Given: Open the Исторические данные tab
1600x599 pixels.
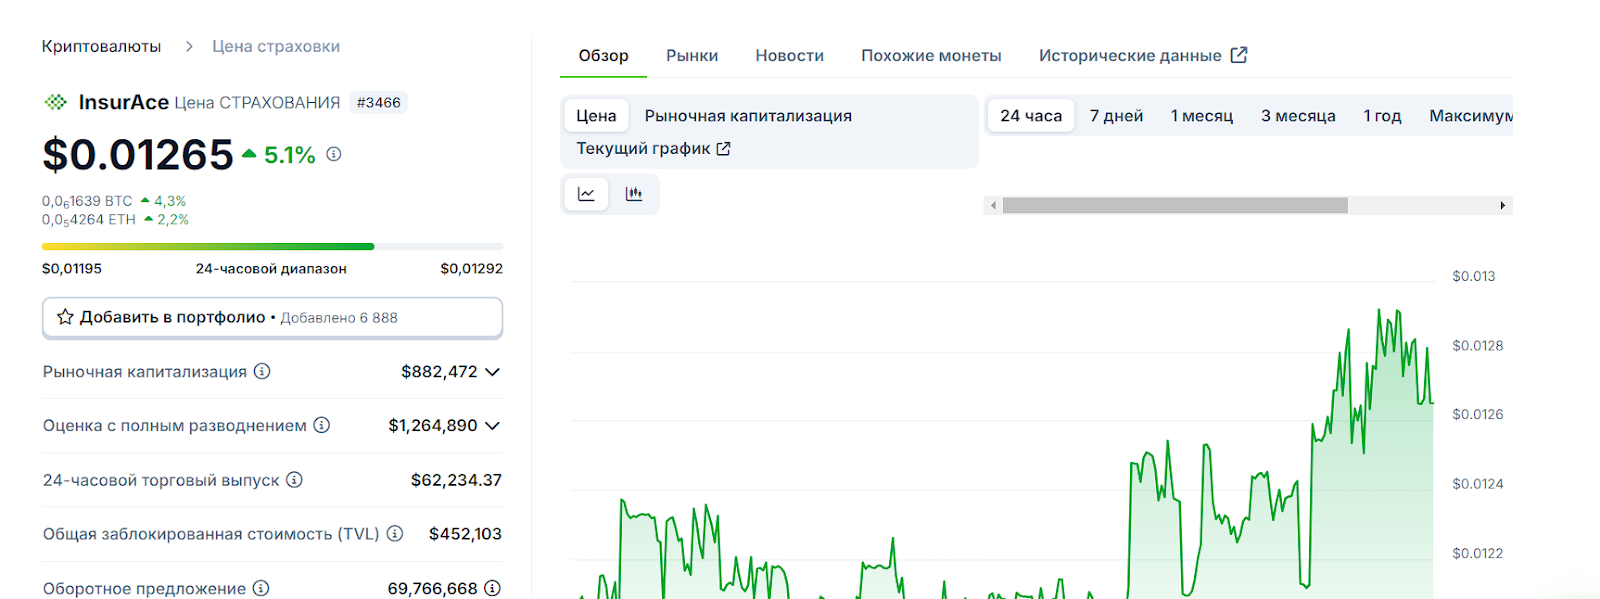Looking at the screenshot, I should pos(1143,56).
